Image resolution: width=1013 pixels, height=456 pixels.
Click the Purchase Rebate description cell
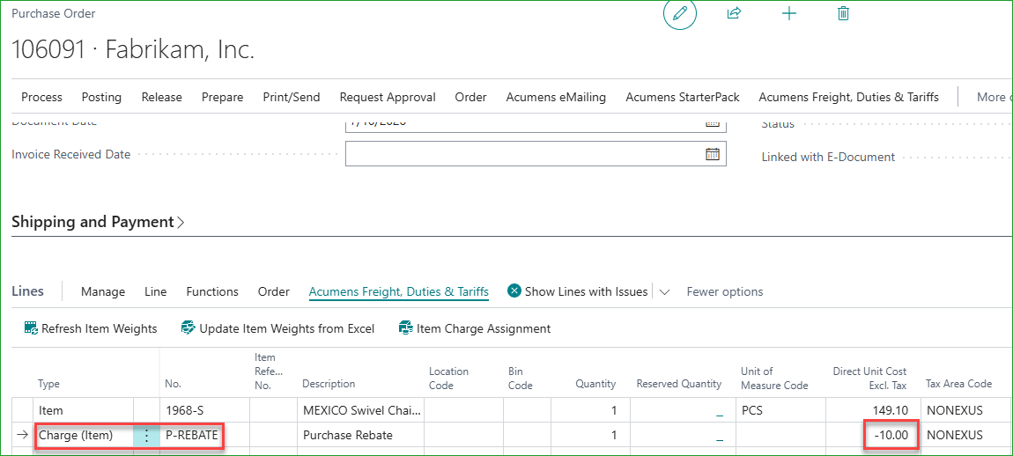[x=361, y=435]
